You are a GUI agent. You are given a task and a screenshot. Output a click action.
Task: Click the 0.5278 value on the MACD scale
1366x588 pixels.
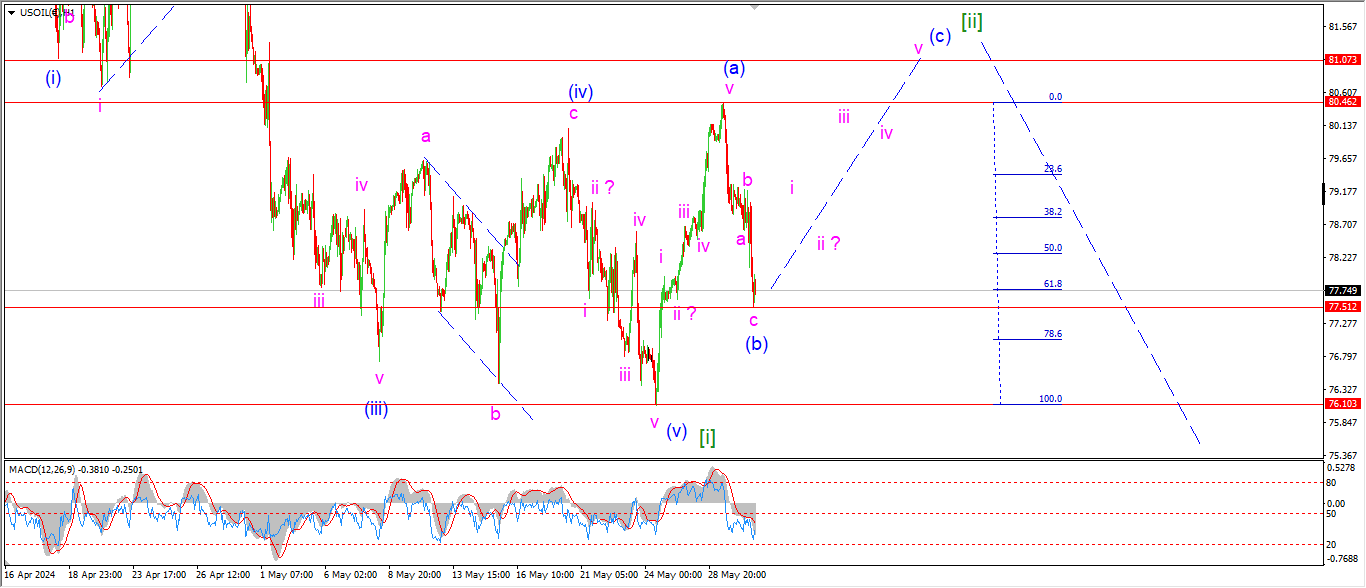click(1342, 467)
